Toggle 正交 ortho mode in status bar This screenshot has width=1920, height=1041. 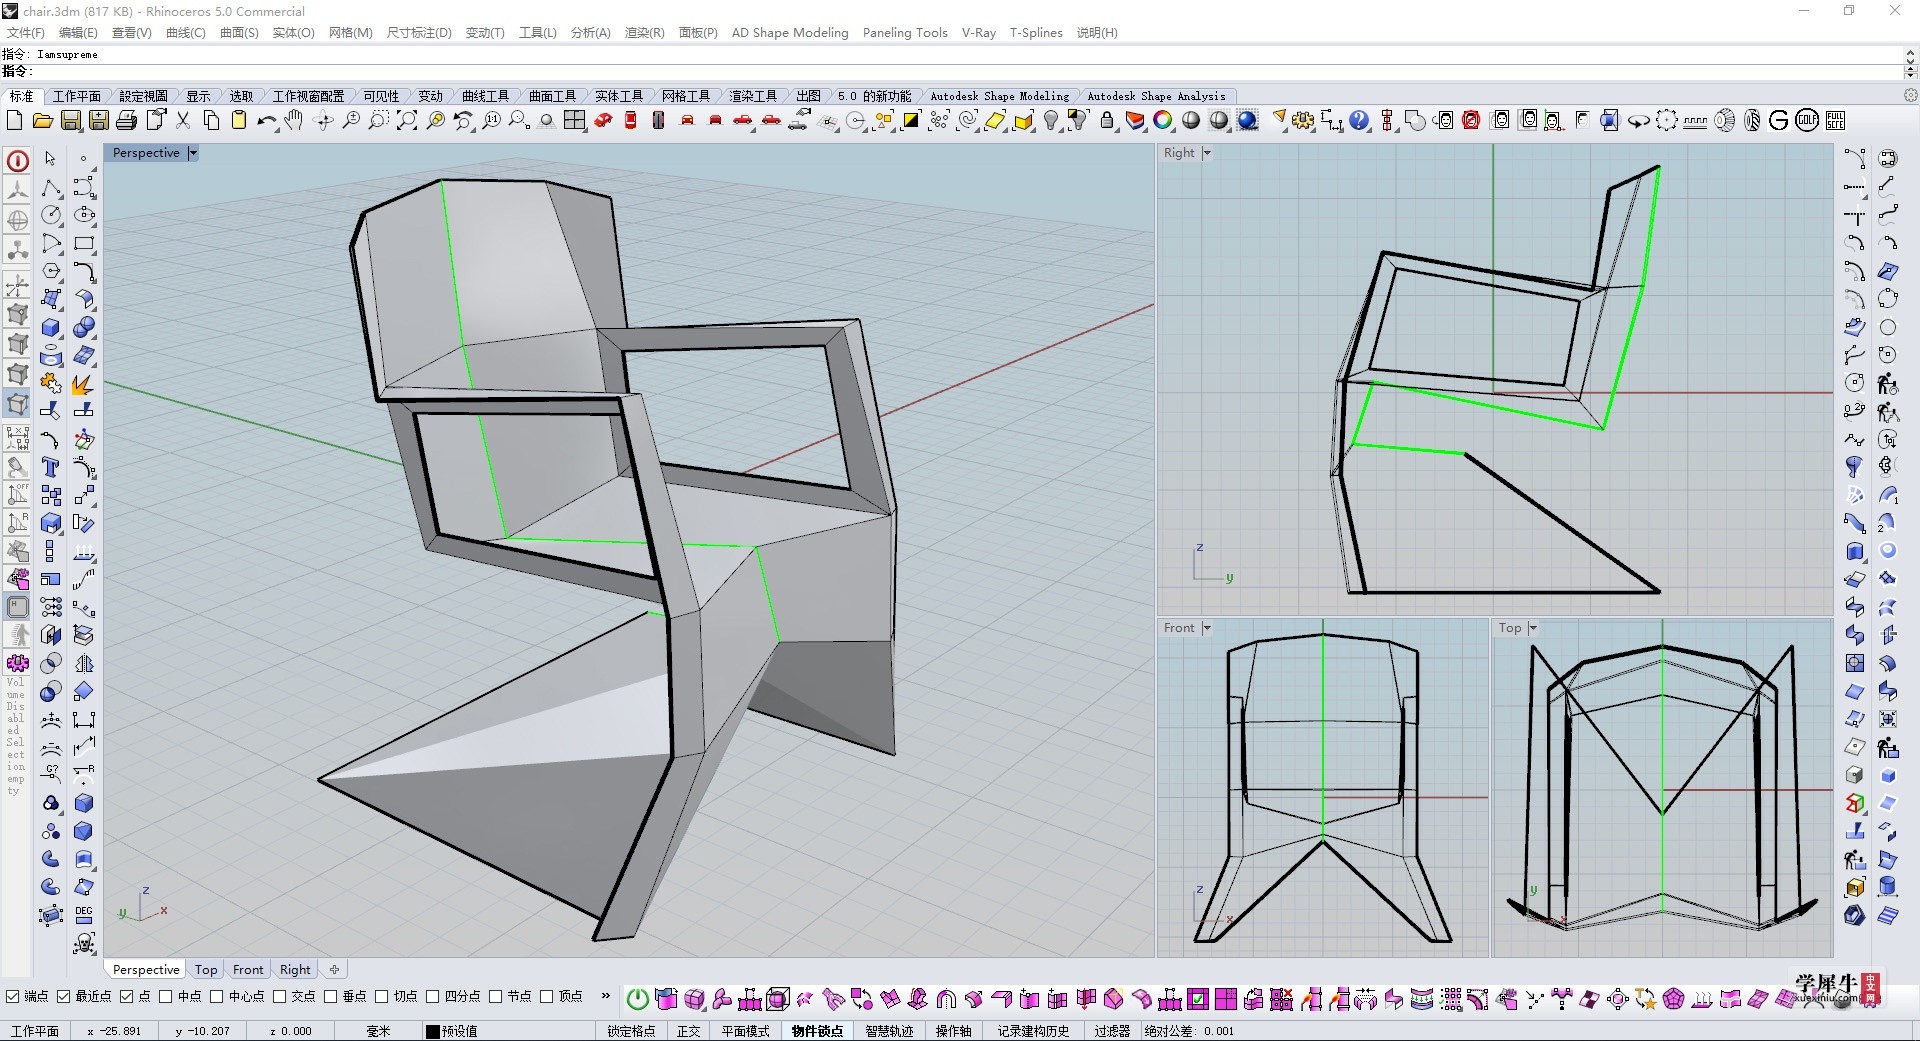(689, 1031)
